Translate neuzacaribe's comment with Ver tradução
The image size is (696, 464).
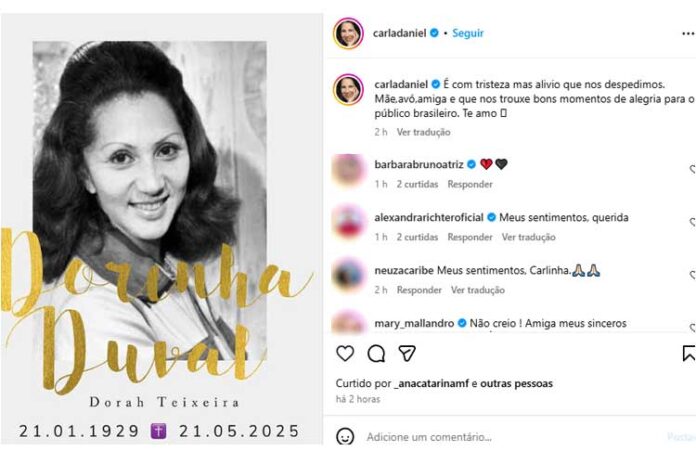pyautogui.click(x=478, y=290)
